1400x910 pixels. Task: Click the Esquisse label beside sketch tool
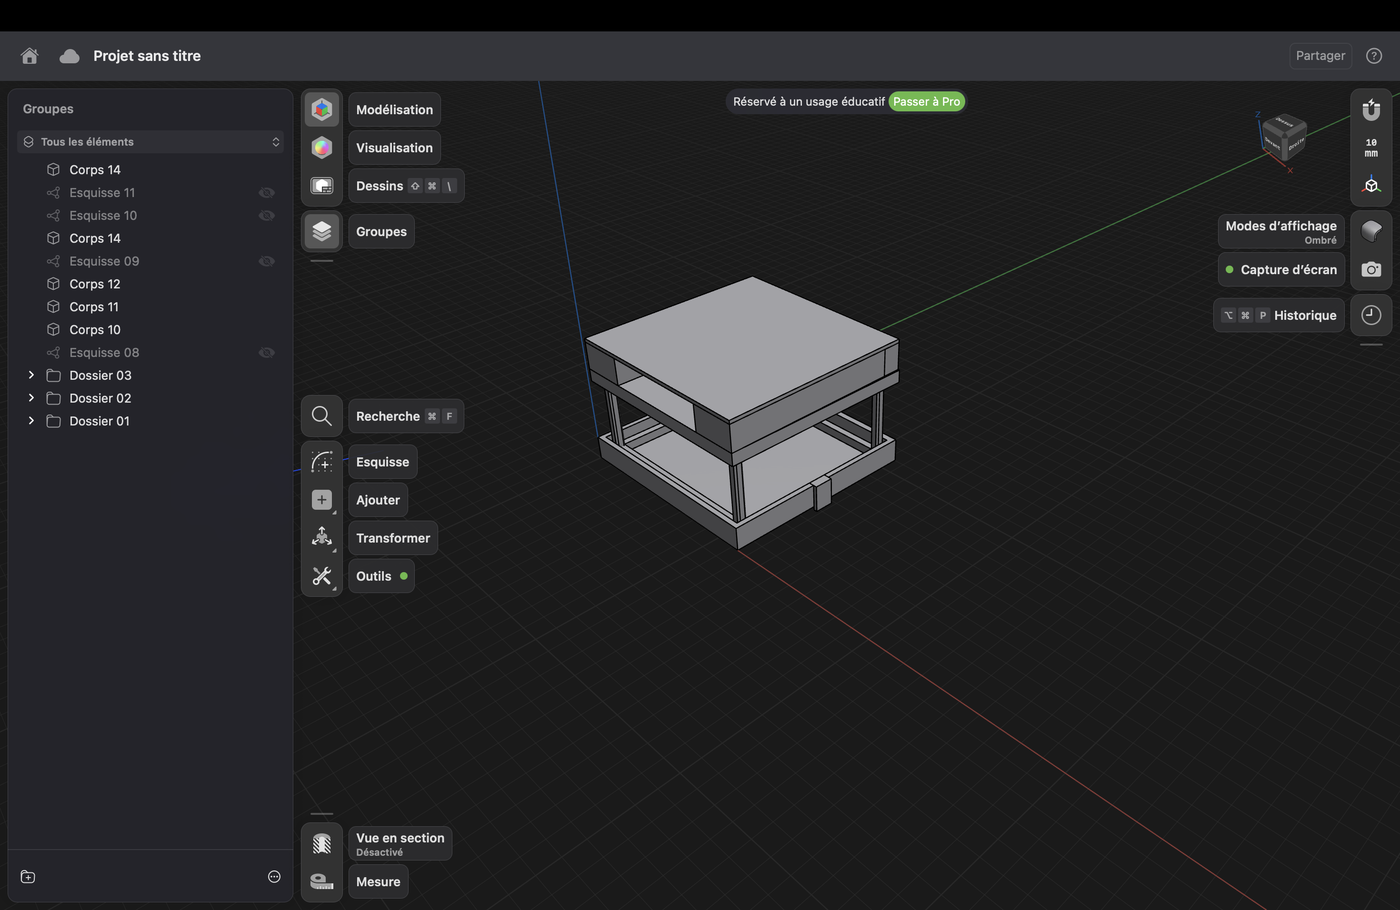click(x=383, y=462)
